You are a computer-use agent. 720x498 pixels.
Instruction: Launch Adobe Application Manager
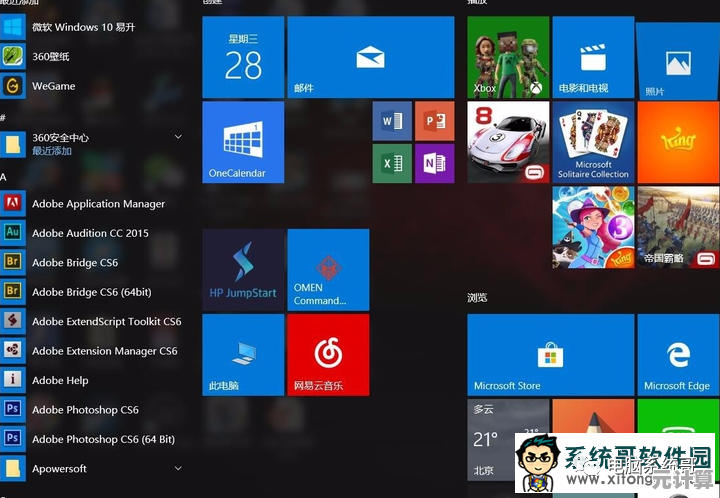[94, 203]
